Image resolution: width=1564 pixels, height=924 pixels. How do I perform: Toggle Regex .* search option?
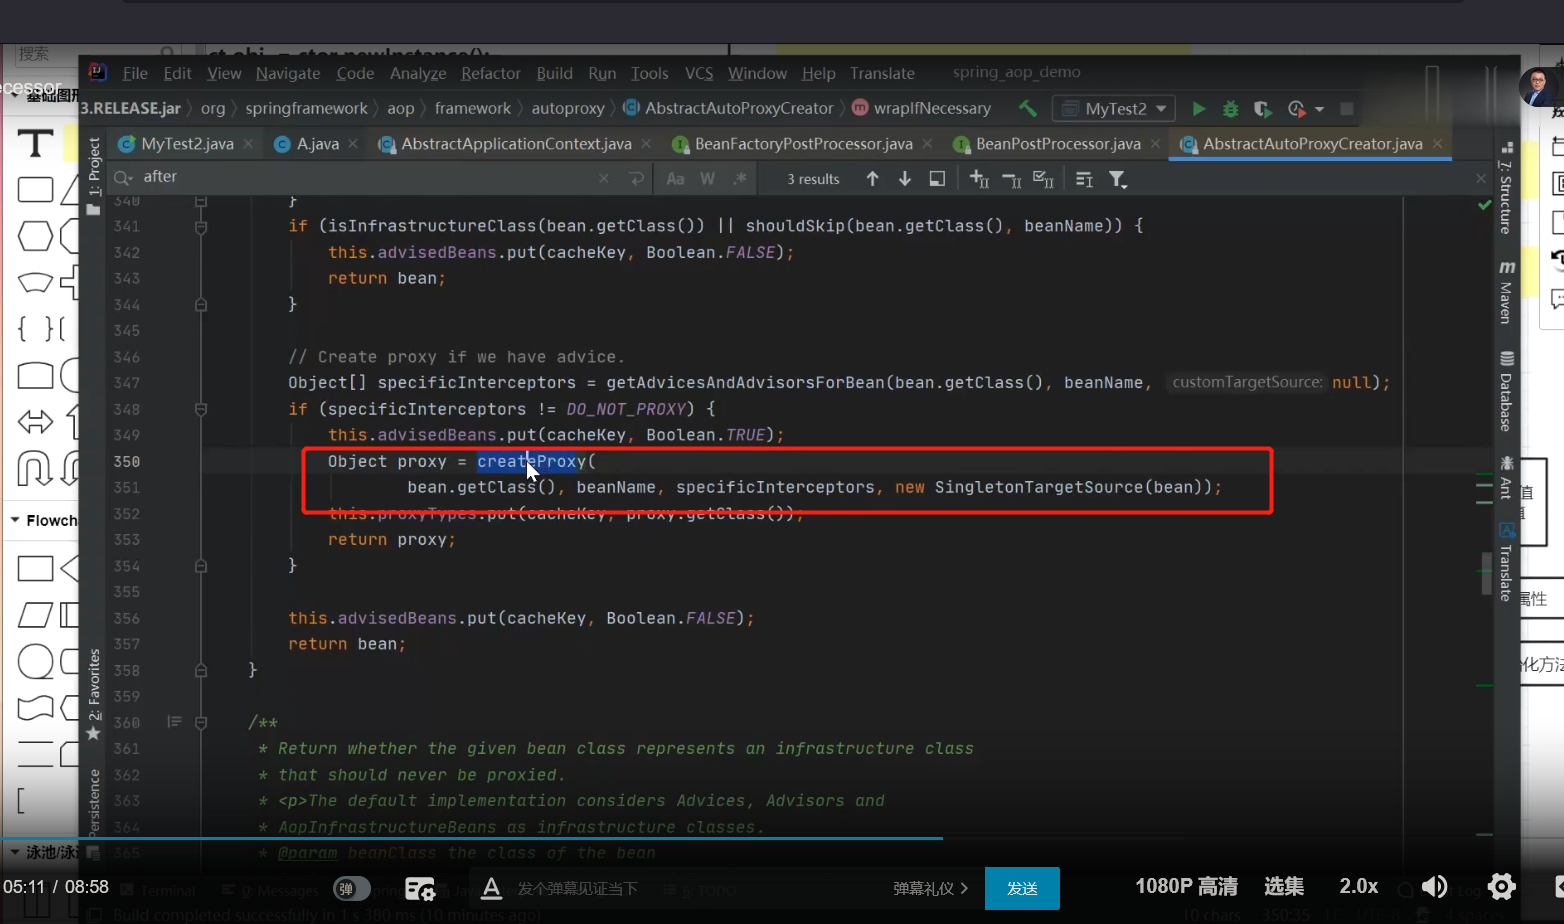[x=740, y=179]
